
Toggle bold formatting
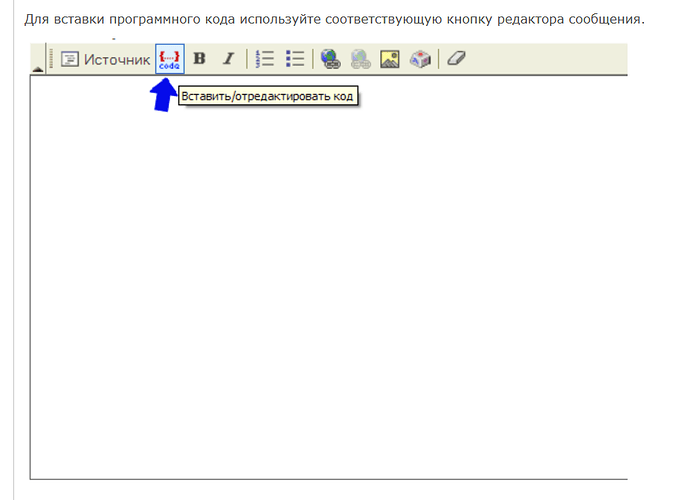(x=199, y=59)
